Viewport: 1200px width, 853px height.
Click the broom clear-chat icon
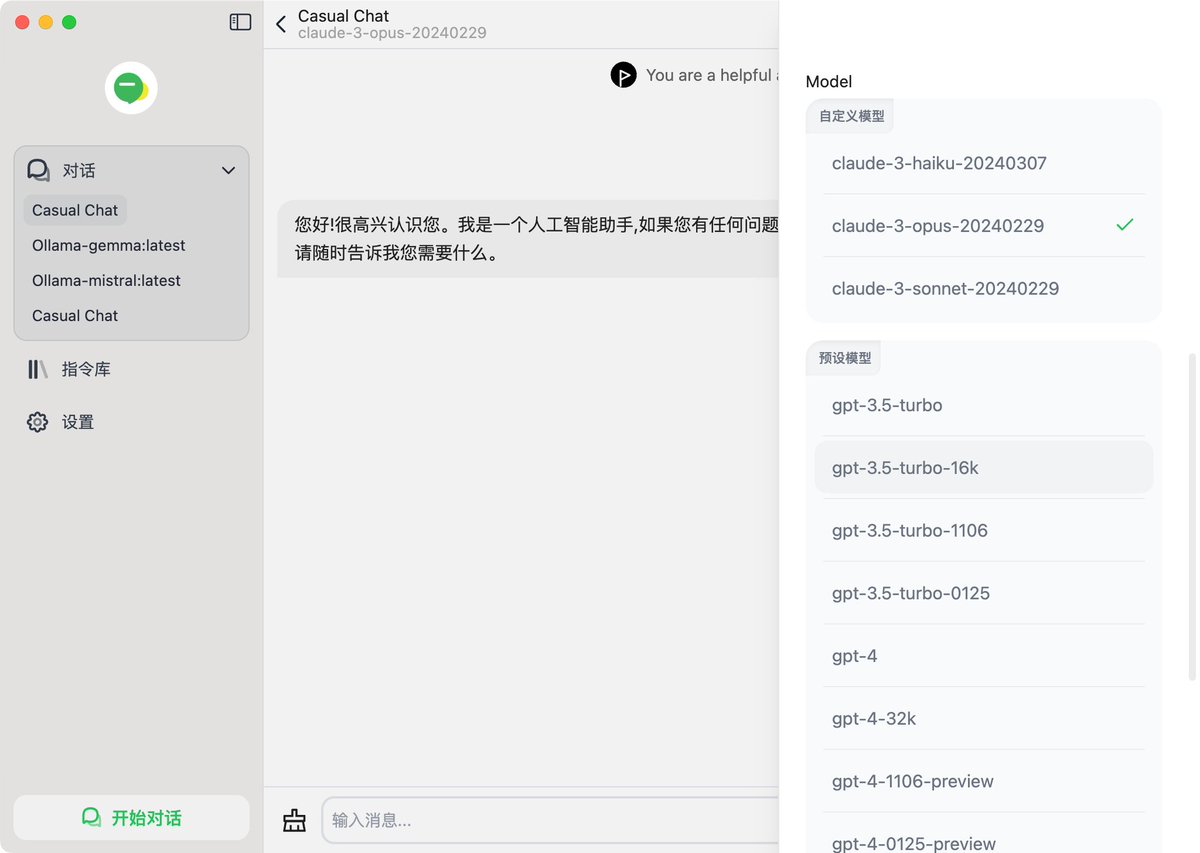tap(294, 820)
